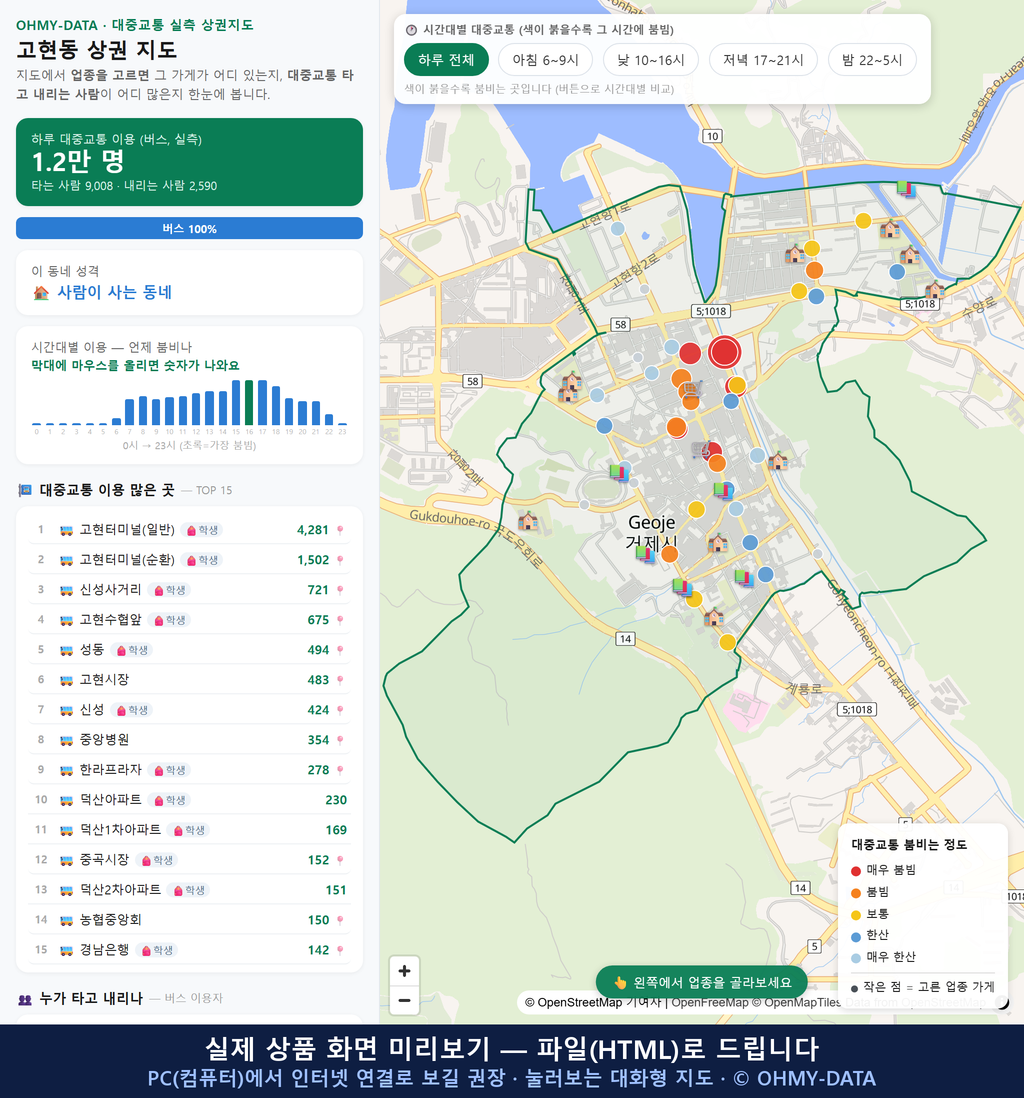Click the bus icon in the 고현시장 row
Viewport: 1024px width, 1098px height.
[x=66, y=680]
